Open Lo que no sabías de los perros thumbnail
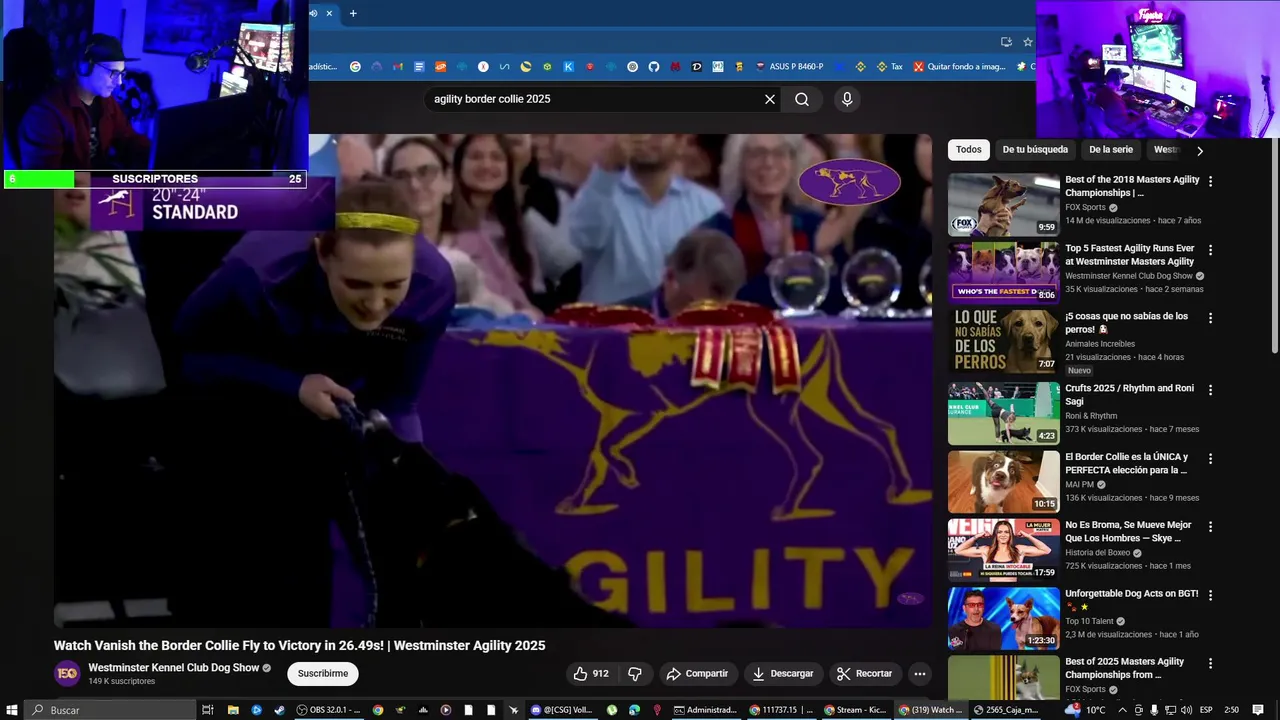Viewport: 1280px width, 720px height. (1004, 341)
